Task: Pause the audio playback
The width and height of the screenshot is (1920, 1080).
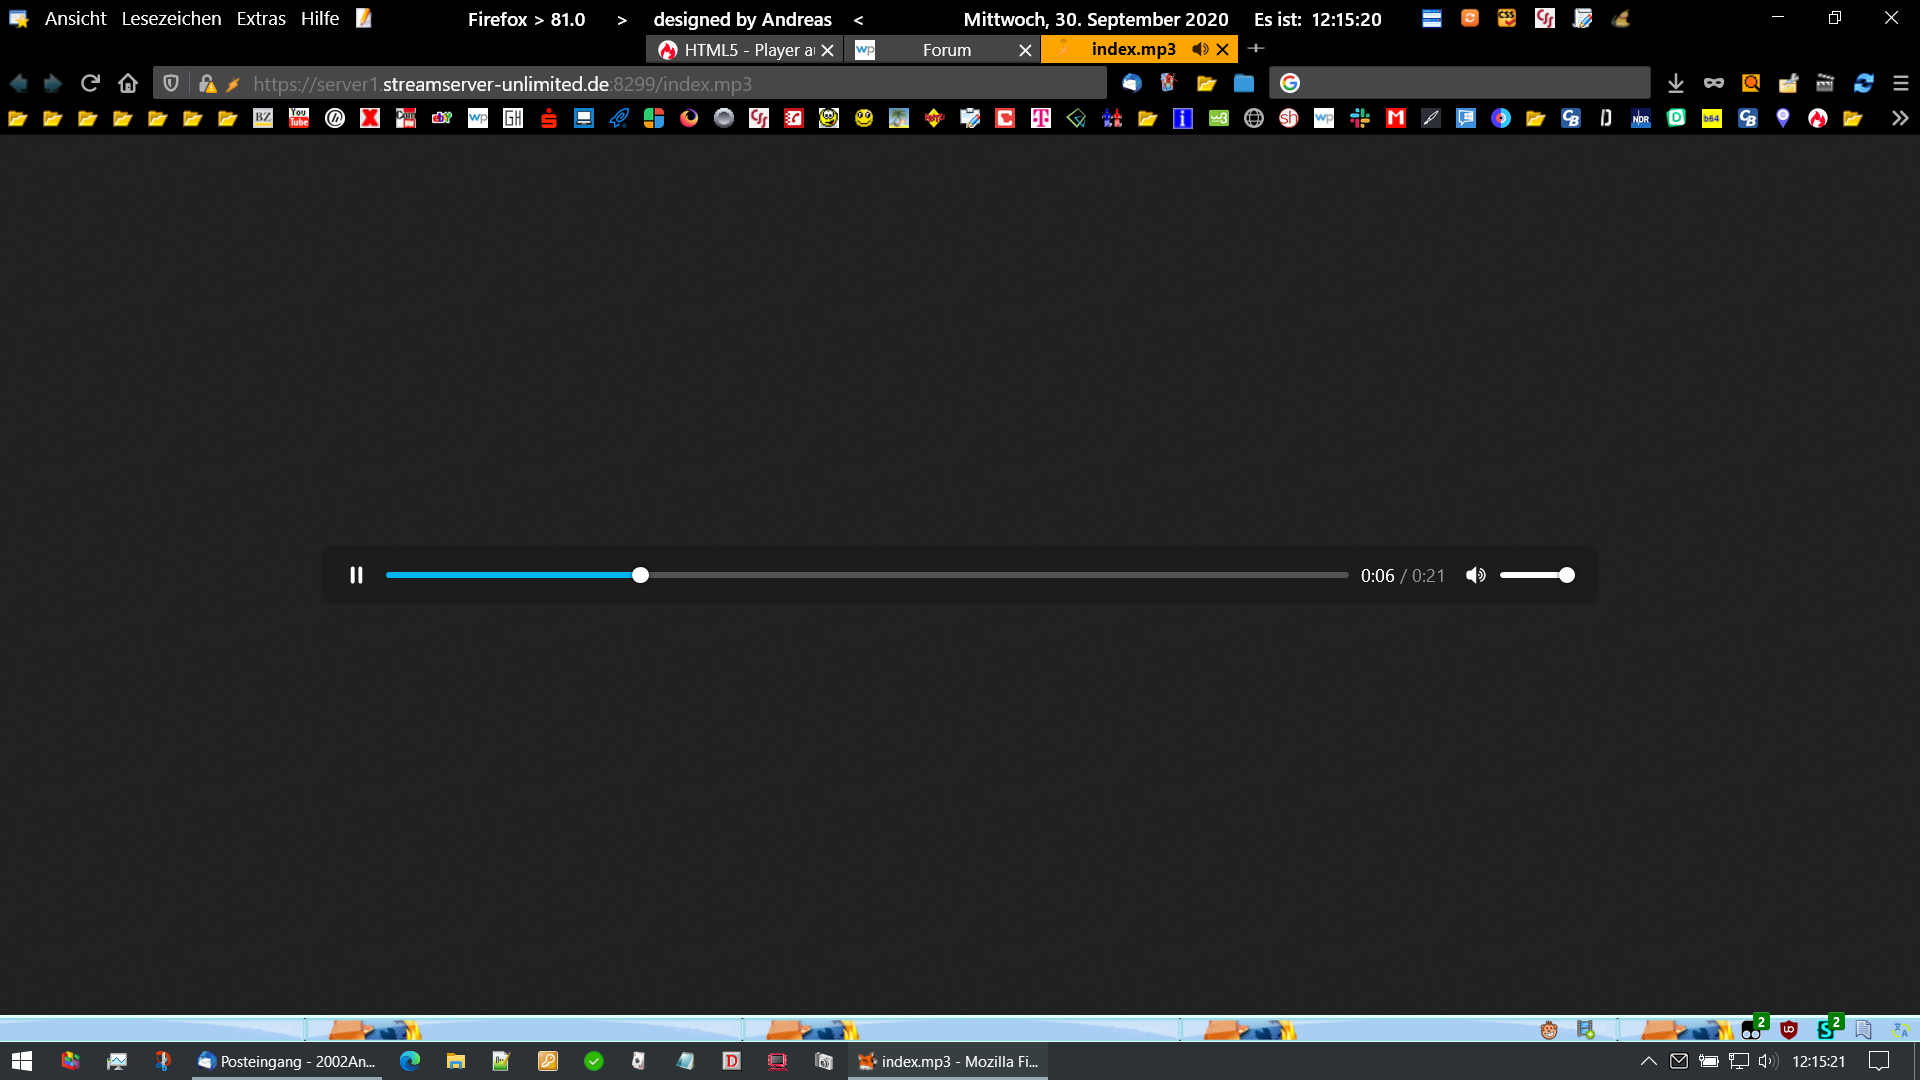Action: point(356,575)
